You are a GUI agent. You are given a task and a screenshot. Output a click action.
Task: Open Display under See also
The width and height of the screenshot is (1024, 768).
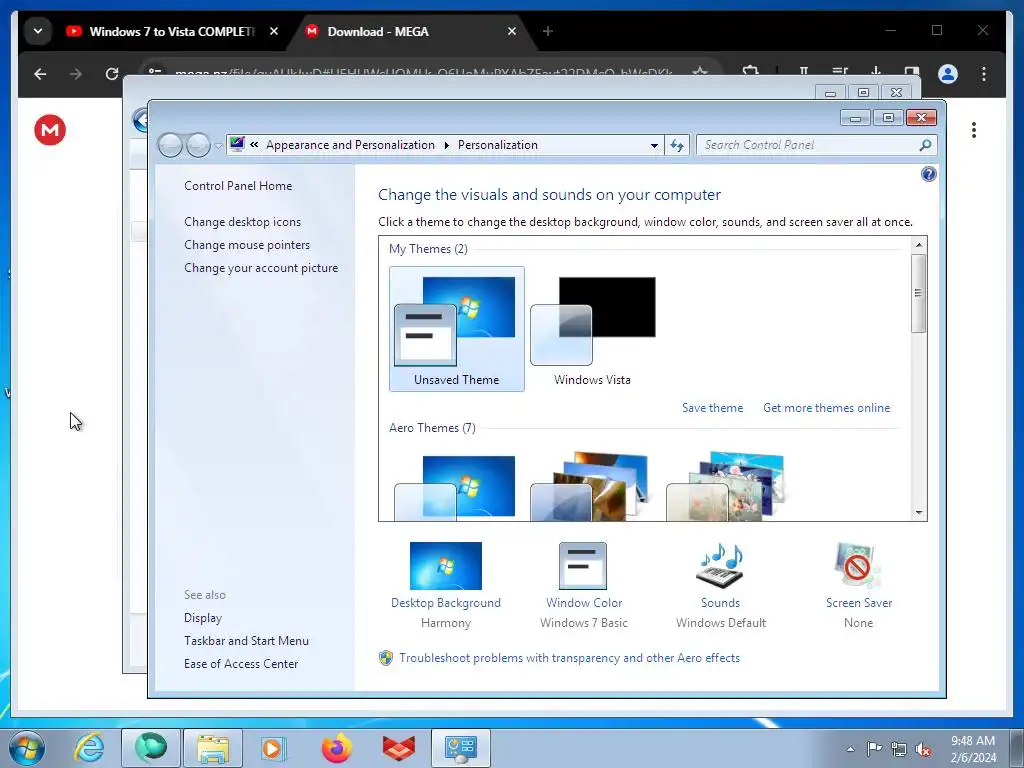click(202, 618)
